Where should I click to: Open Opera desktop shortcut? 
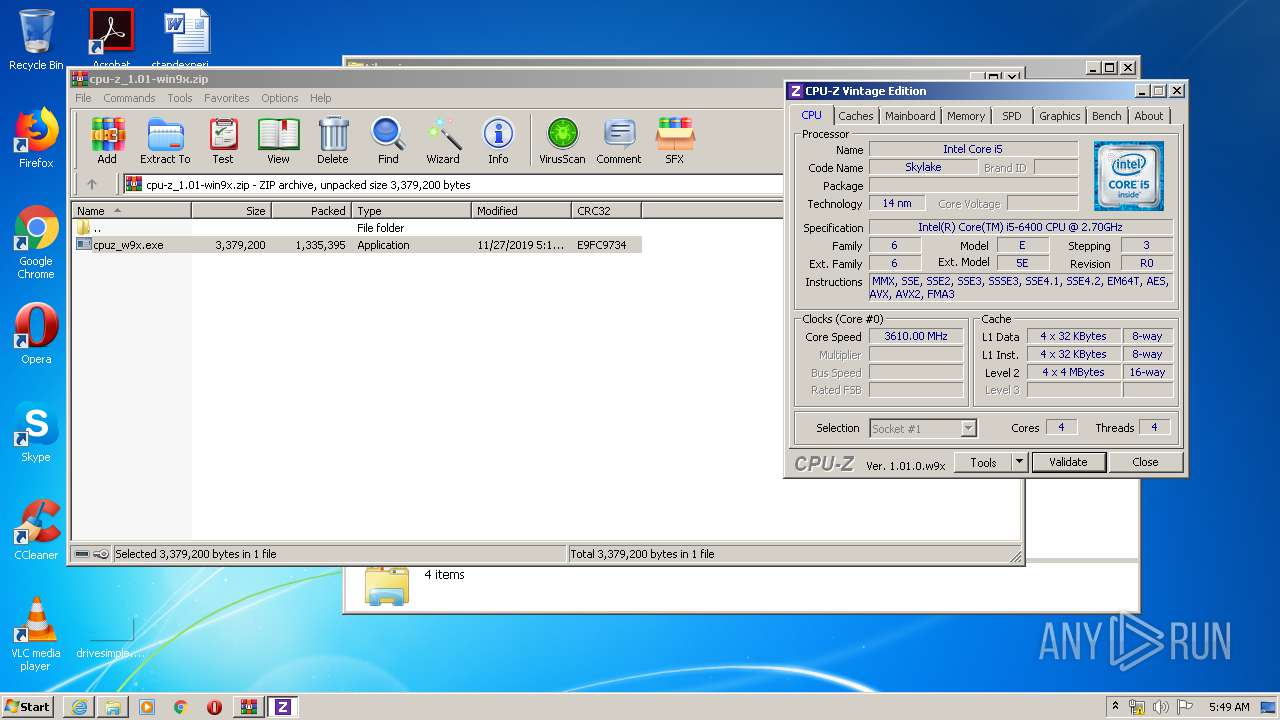(36, 334)
